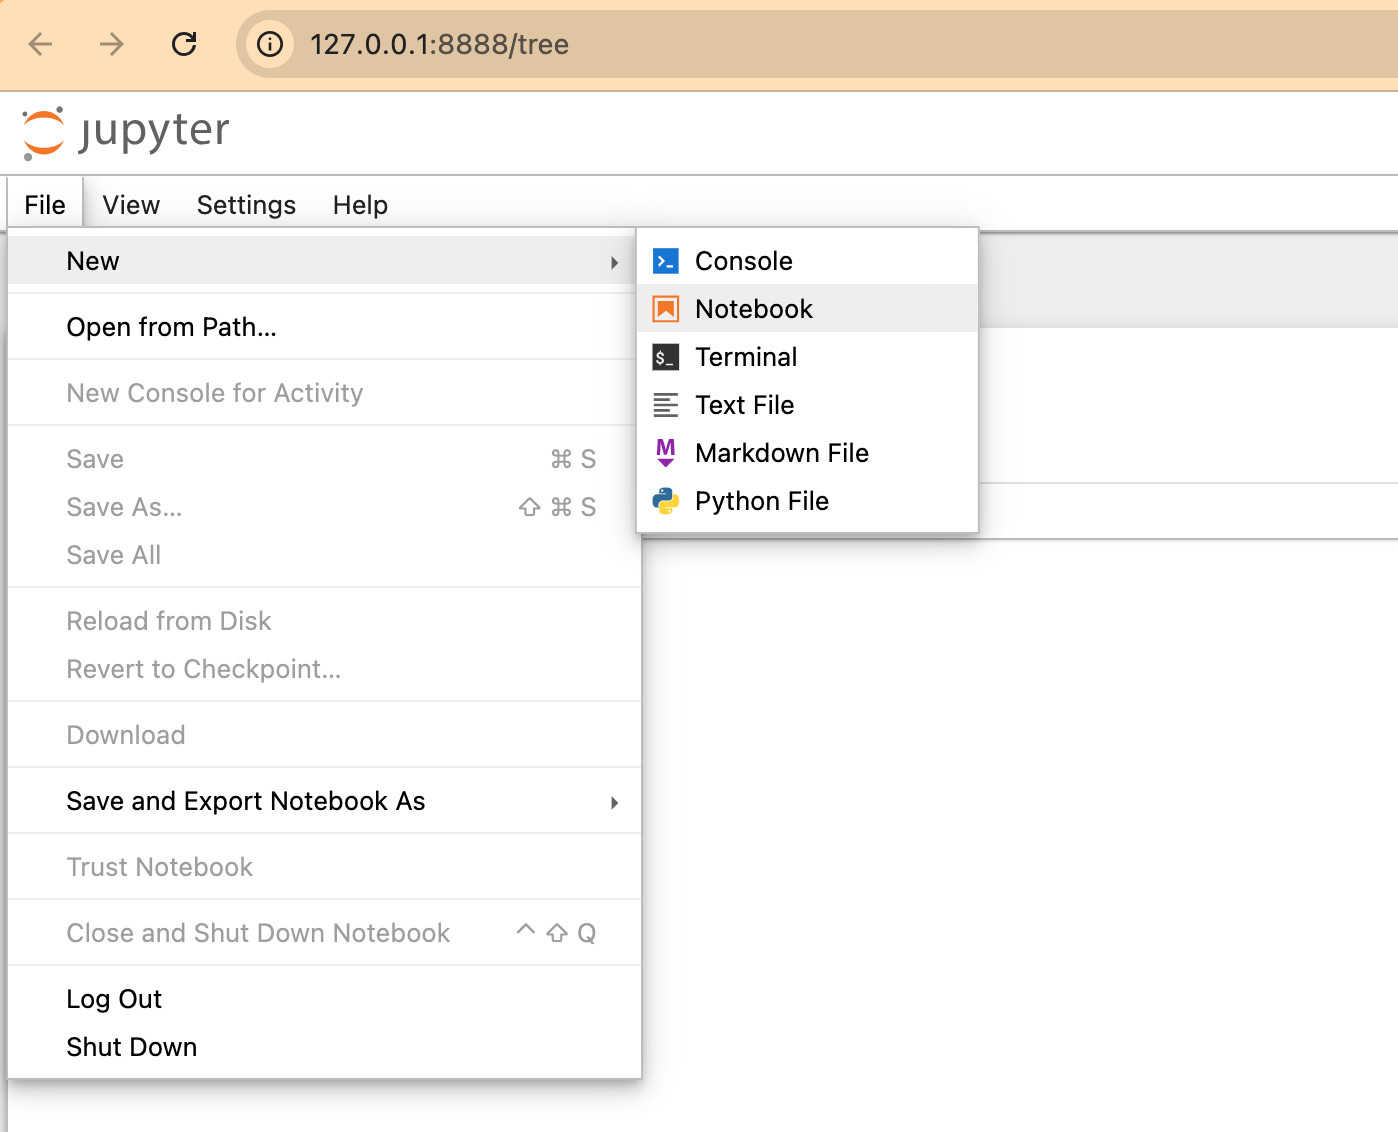
Task: Click the greyed Download entry
Action: click(x=324, y=735)
